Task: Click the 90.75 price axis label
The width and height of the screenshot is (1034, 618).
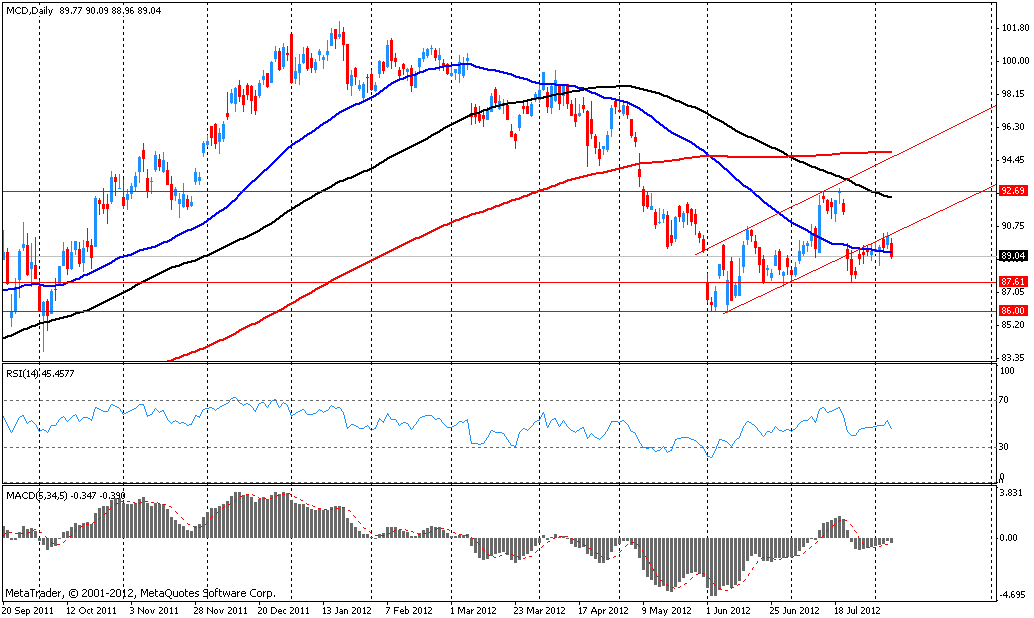Action: coord(1013,226)
